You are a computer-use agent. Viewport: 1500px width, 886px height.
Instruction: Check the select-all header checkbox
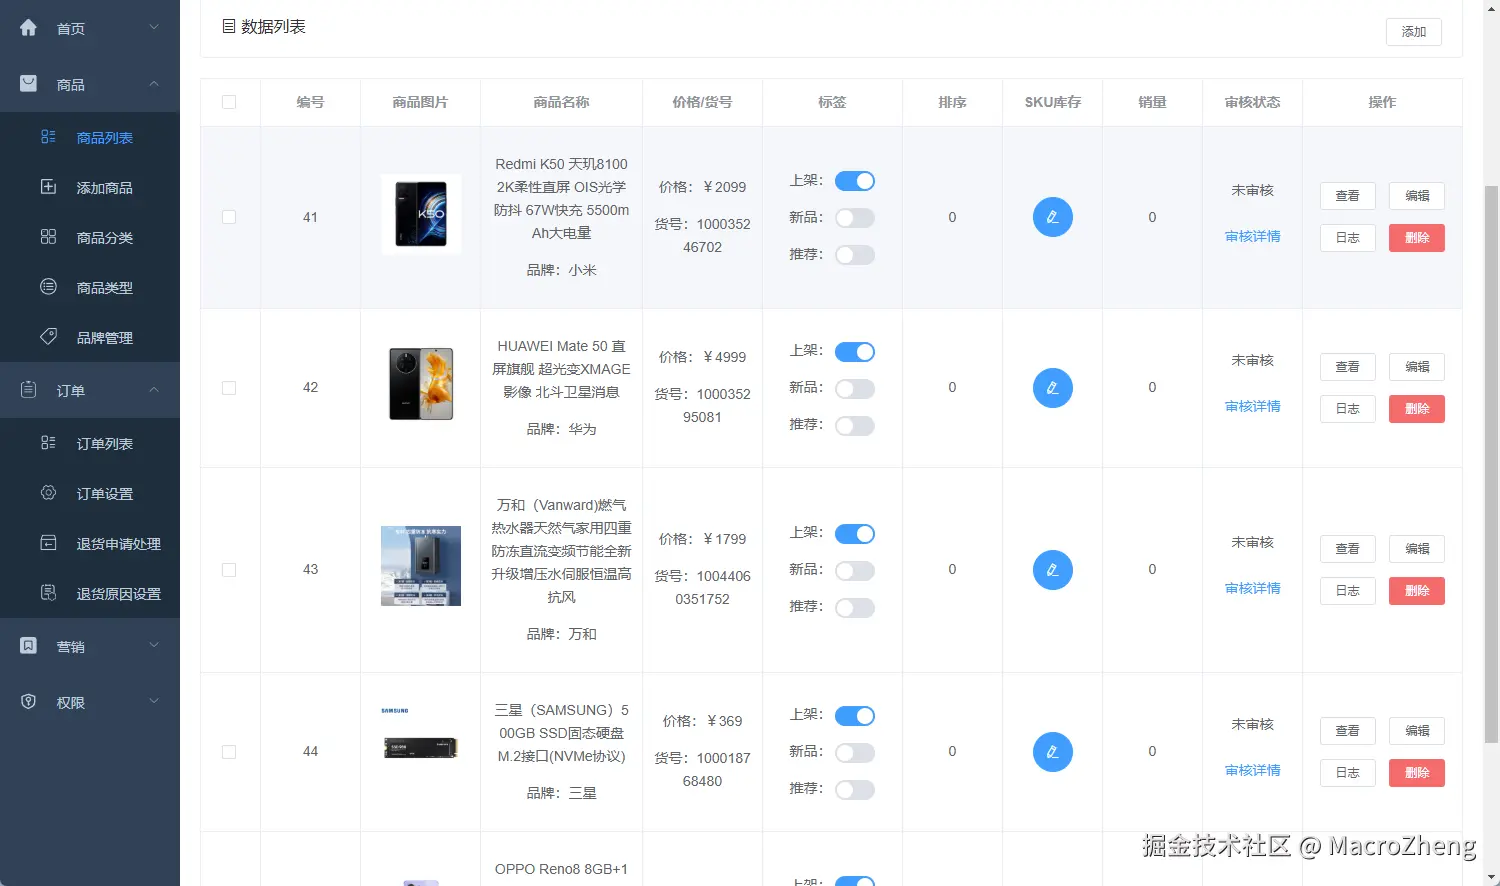[229, 102]
